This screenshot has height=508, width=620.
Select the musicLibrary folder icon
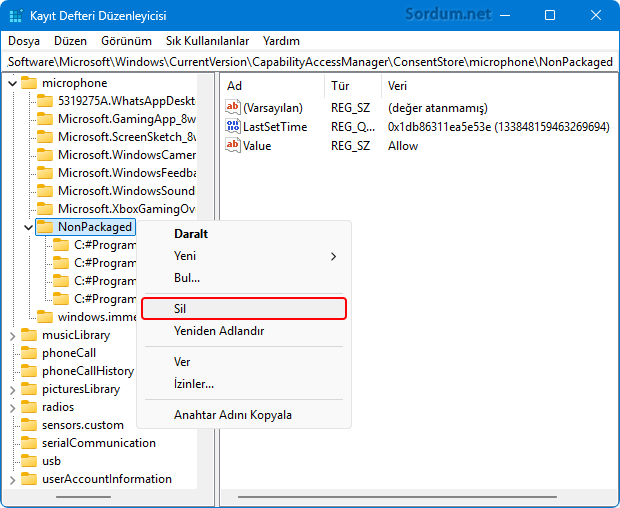(x=29, y=335)
